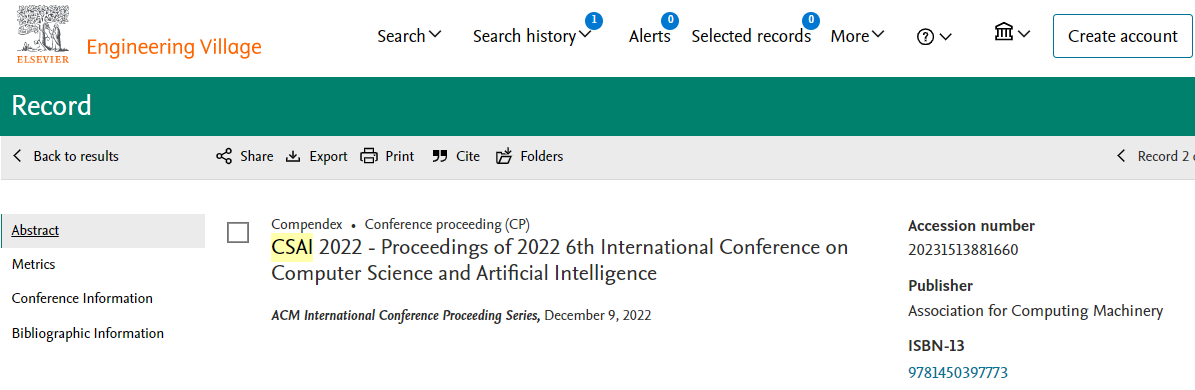Click the Compendex database label

[306, 224]
